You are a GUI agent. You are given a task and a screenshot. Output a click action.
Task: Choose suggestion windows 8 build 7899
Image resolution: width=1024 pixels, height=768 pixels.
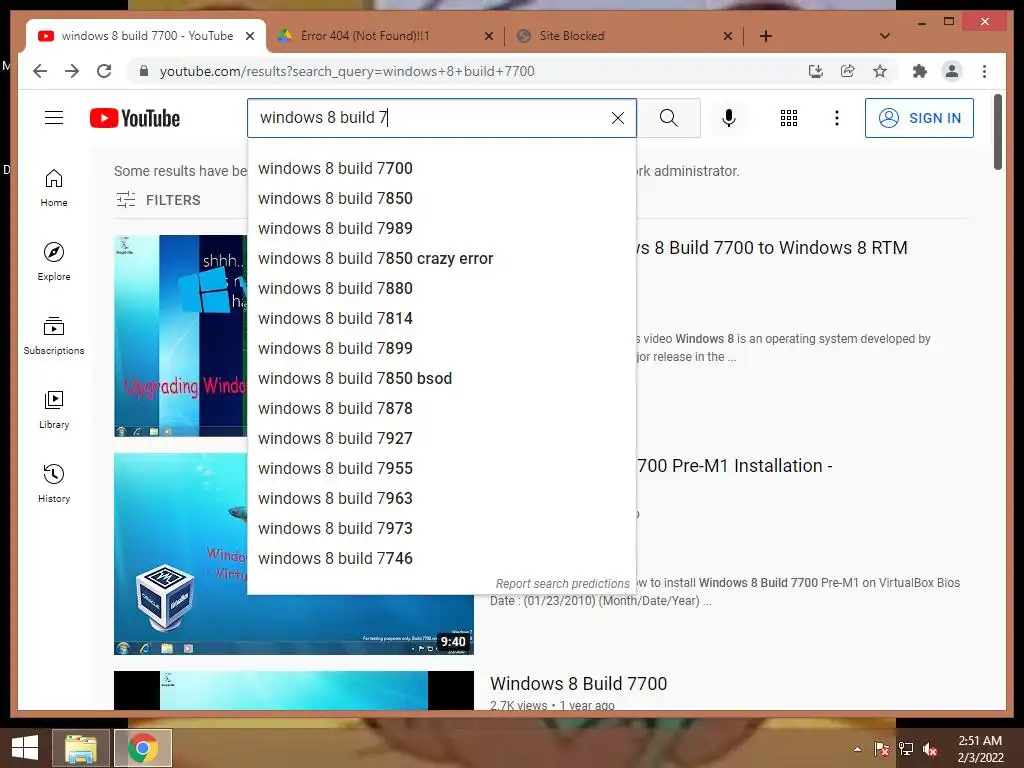click(441, 349)
